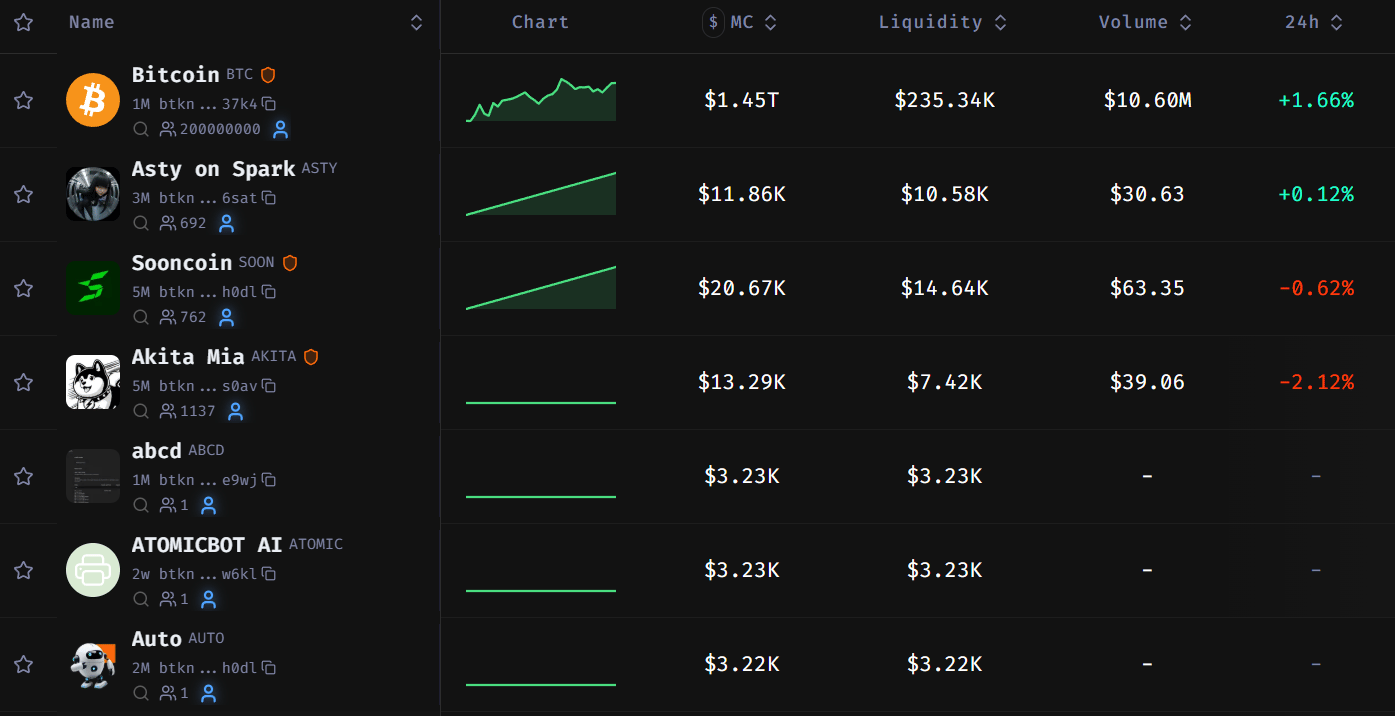
Task: Toggle the favorites star in the header
Action: [23, 22]
